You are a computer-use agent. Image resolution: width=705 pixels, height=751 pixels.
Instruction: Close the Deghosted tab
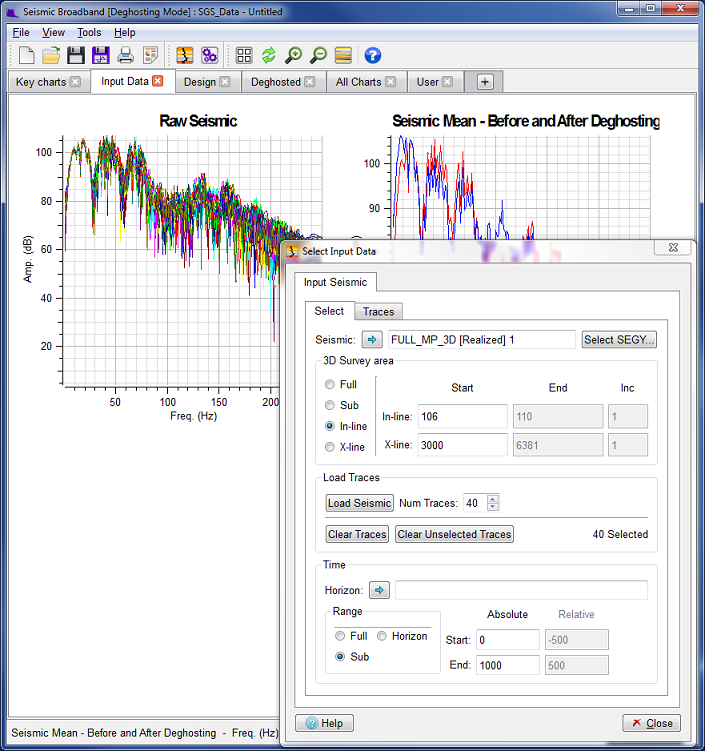(310, 81)
